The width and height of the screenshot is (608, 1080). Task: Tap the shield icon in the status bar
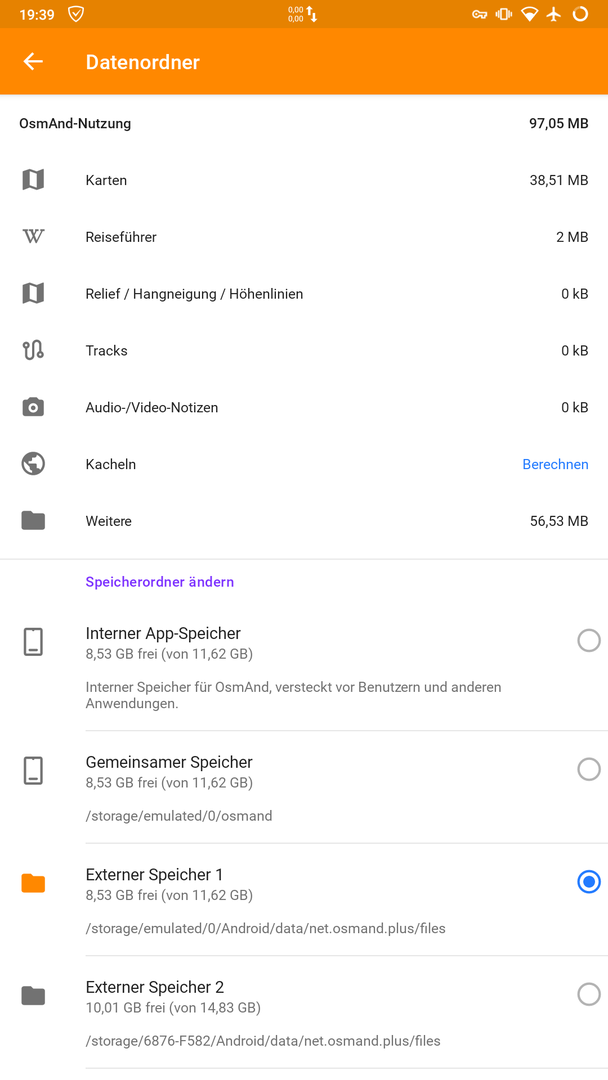[76, 14]
